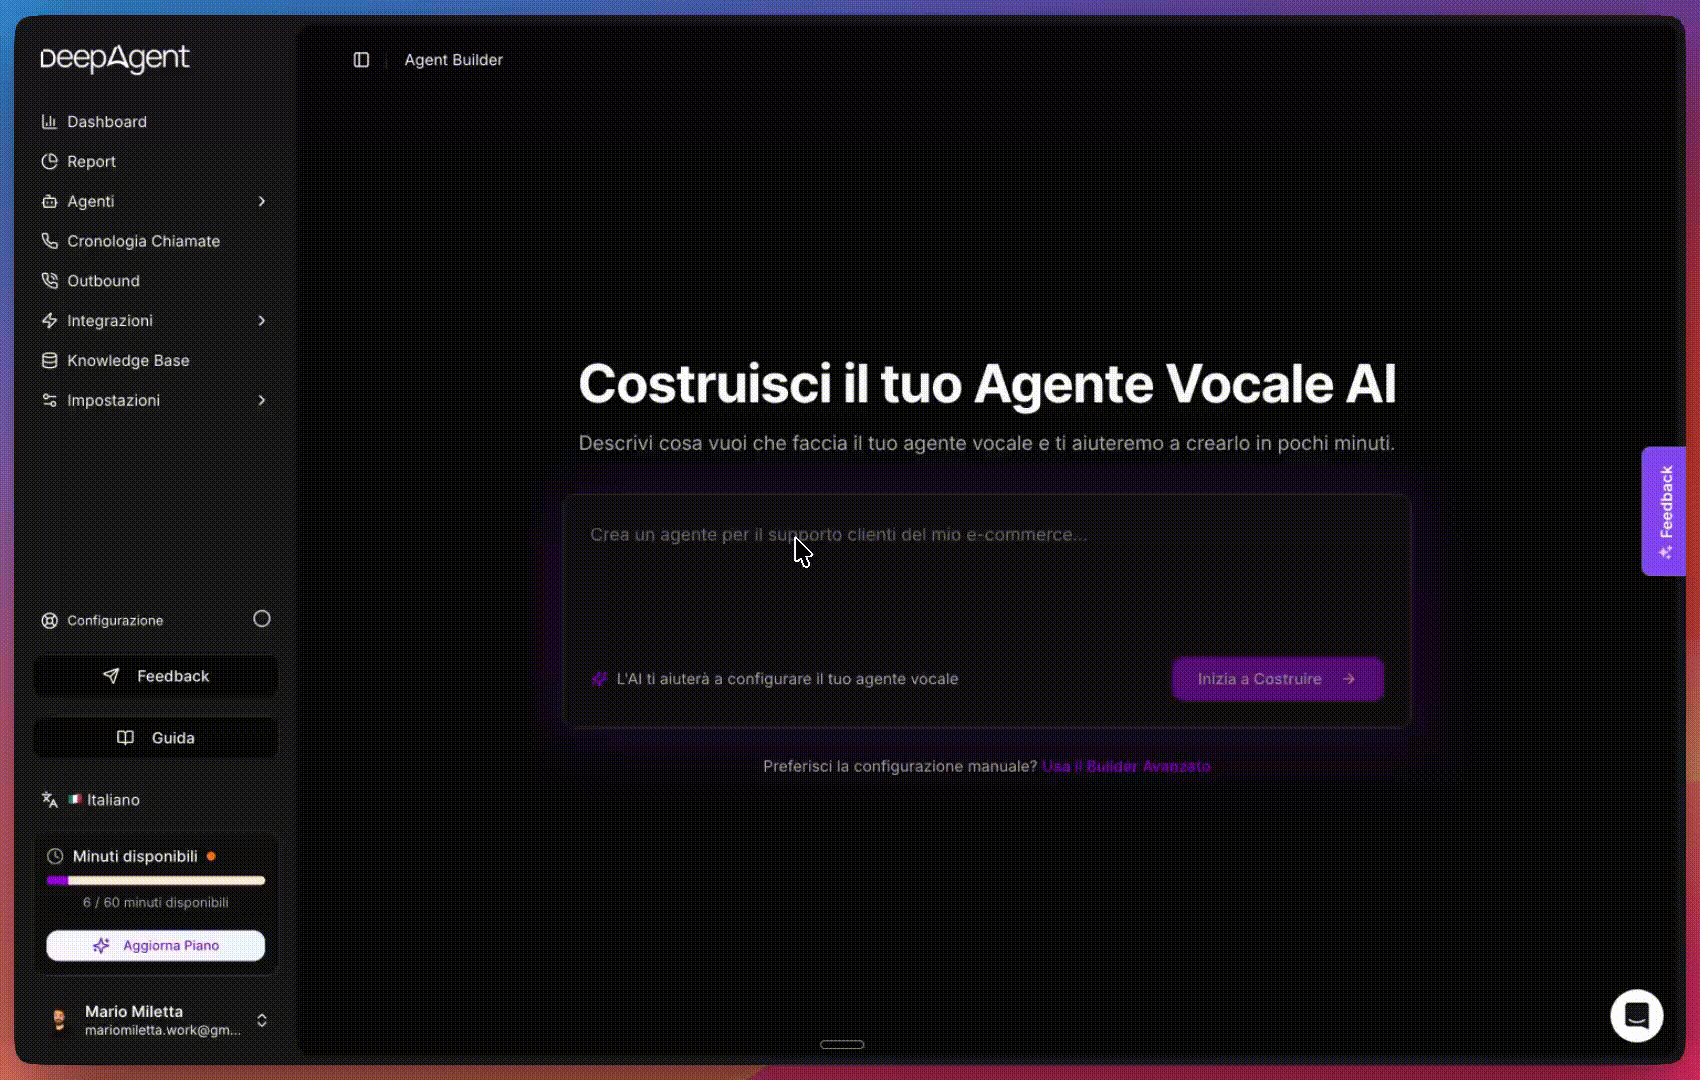Image resolution: width=1700 pixels, height=1080 pixels.
Task: Select the Report icon in the sidebar
Action: pos(51,161)
